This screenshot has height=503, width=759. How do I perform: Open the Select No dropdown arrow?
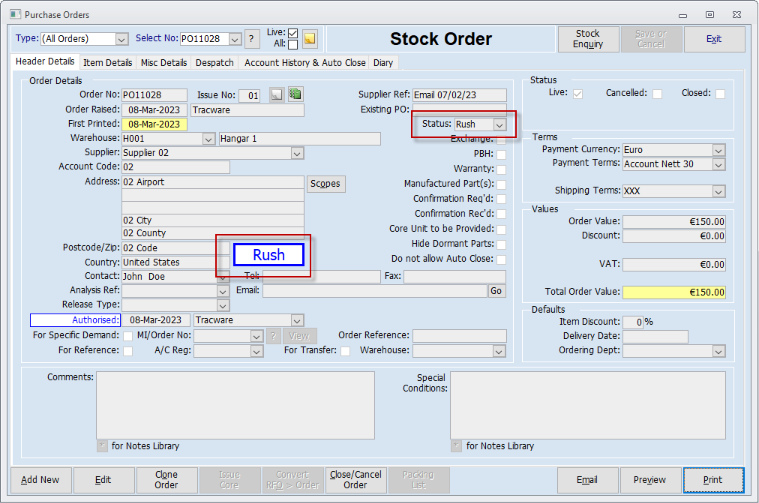click(235, 39)
